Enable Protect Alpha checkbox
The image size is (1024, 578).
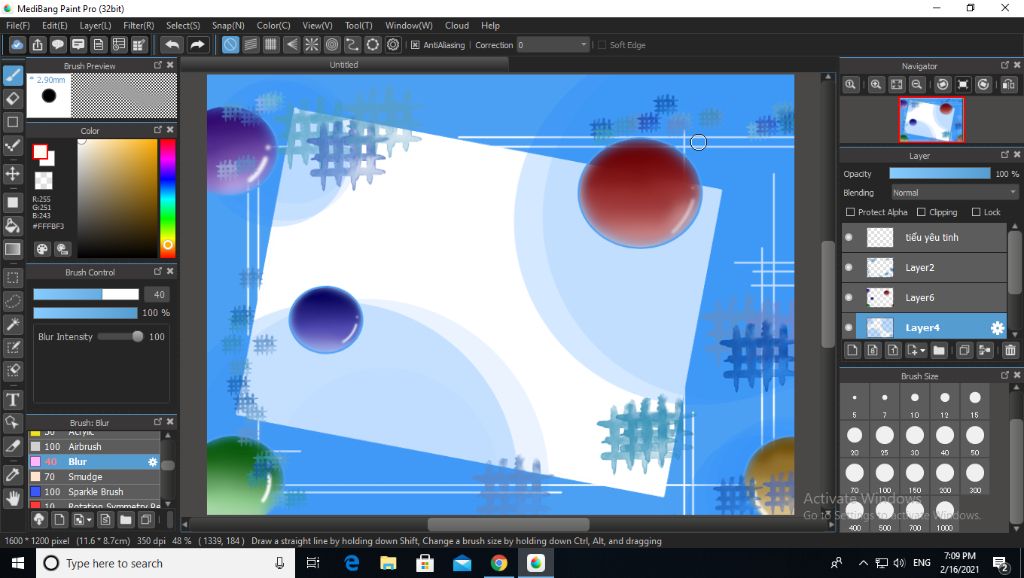point(850,212)
